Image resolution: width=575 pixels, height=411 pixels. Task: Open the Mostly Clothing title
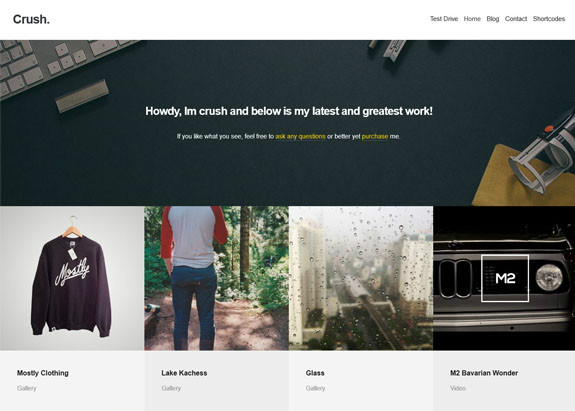click(43, 373)
